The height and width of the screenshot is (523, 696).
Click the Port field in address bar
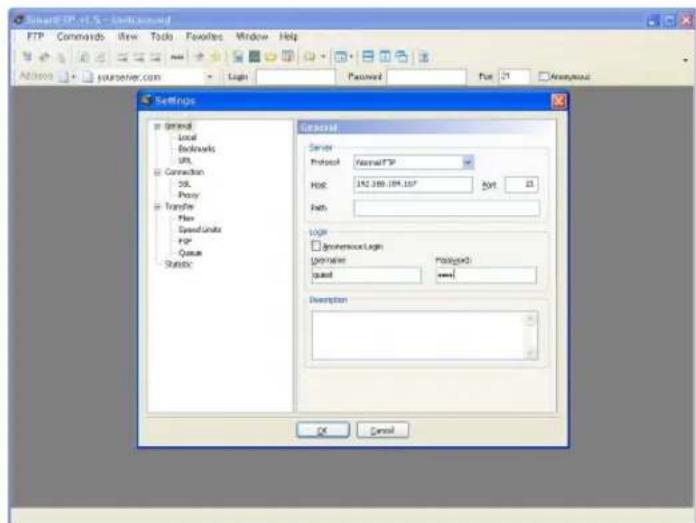tap(514, 77)
